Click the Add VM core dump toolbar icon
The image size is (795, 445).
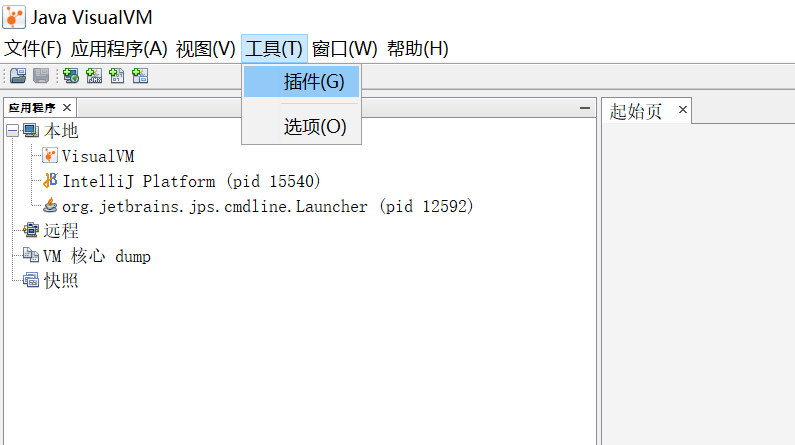tap(117, 76)
